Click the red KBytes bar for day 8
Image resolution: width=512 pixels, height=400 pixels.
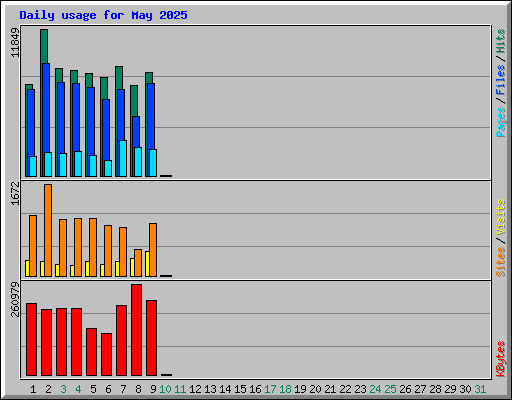[x=136, y=330]
